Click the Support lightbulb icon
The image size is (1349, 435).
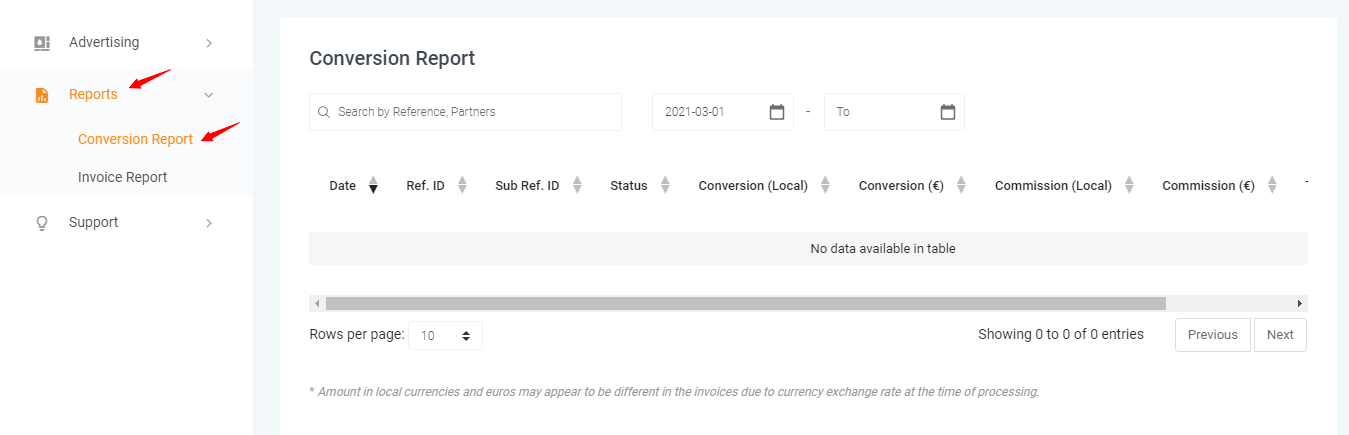[x=42, y=223]
